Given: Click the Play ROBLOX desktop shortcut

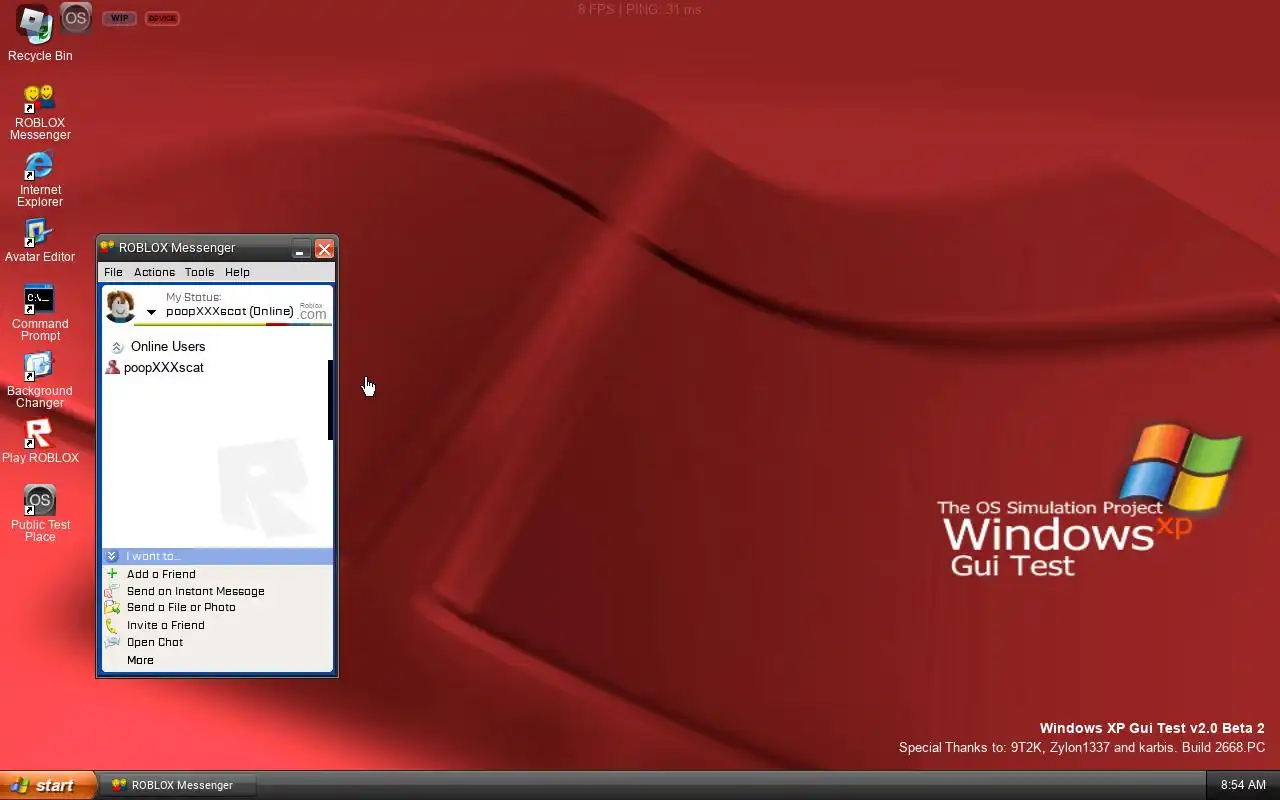Looking at the screenshot, I should [40, 441].
